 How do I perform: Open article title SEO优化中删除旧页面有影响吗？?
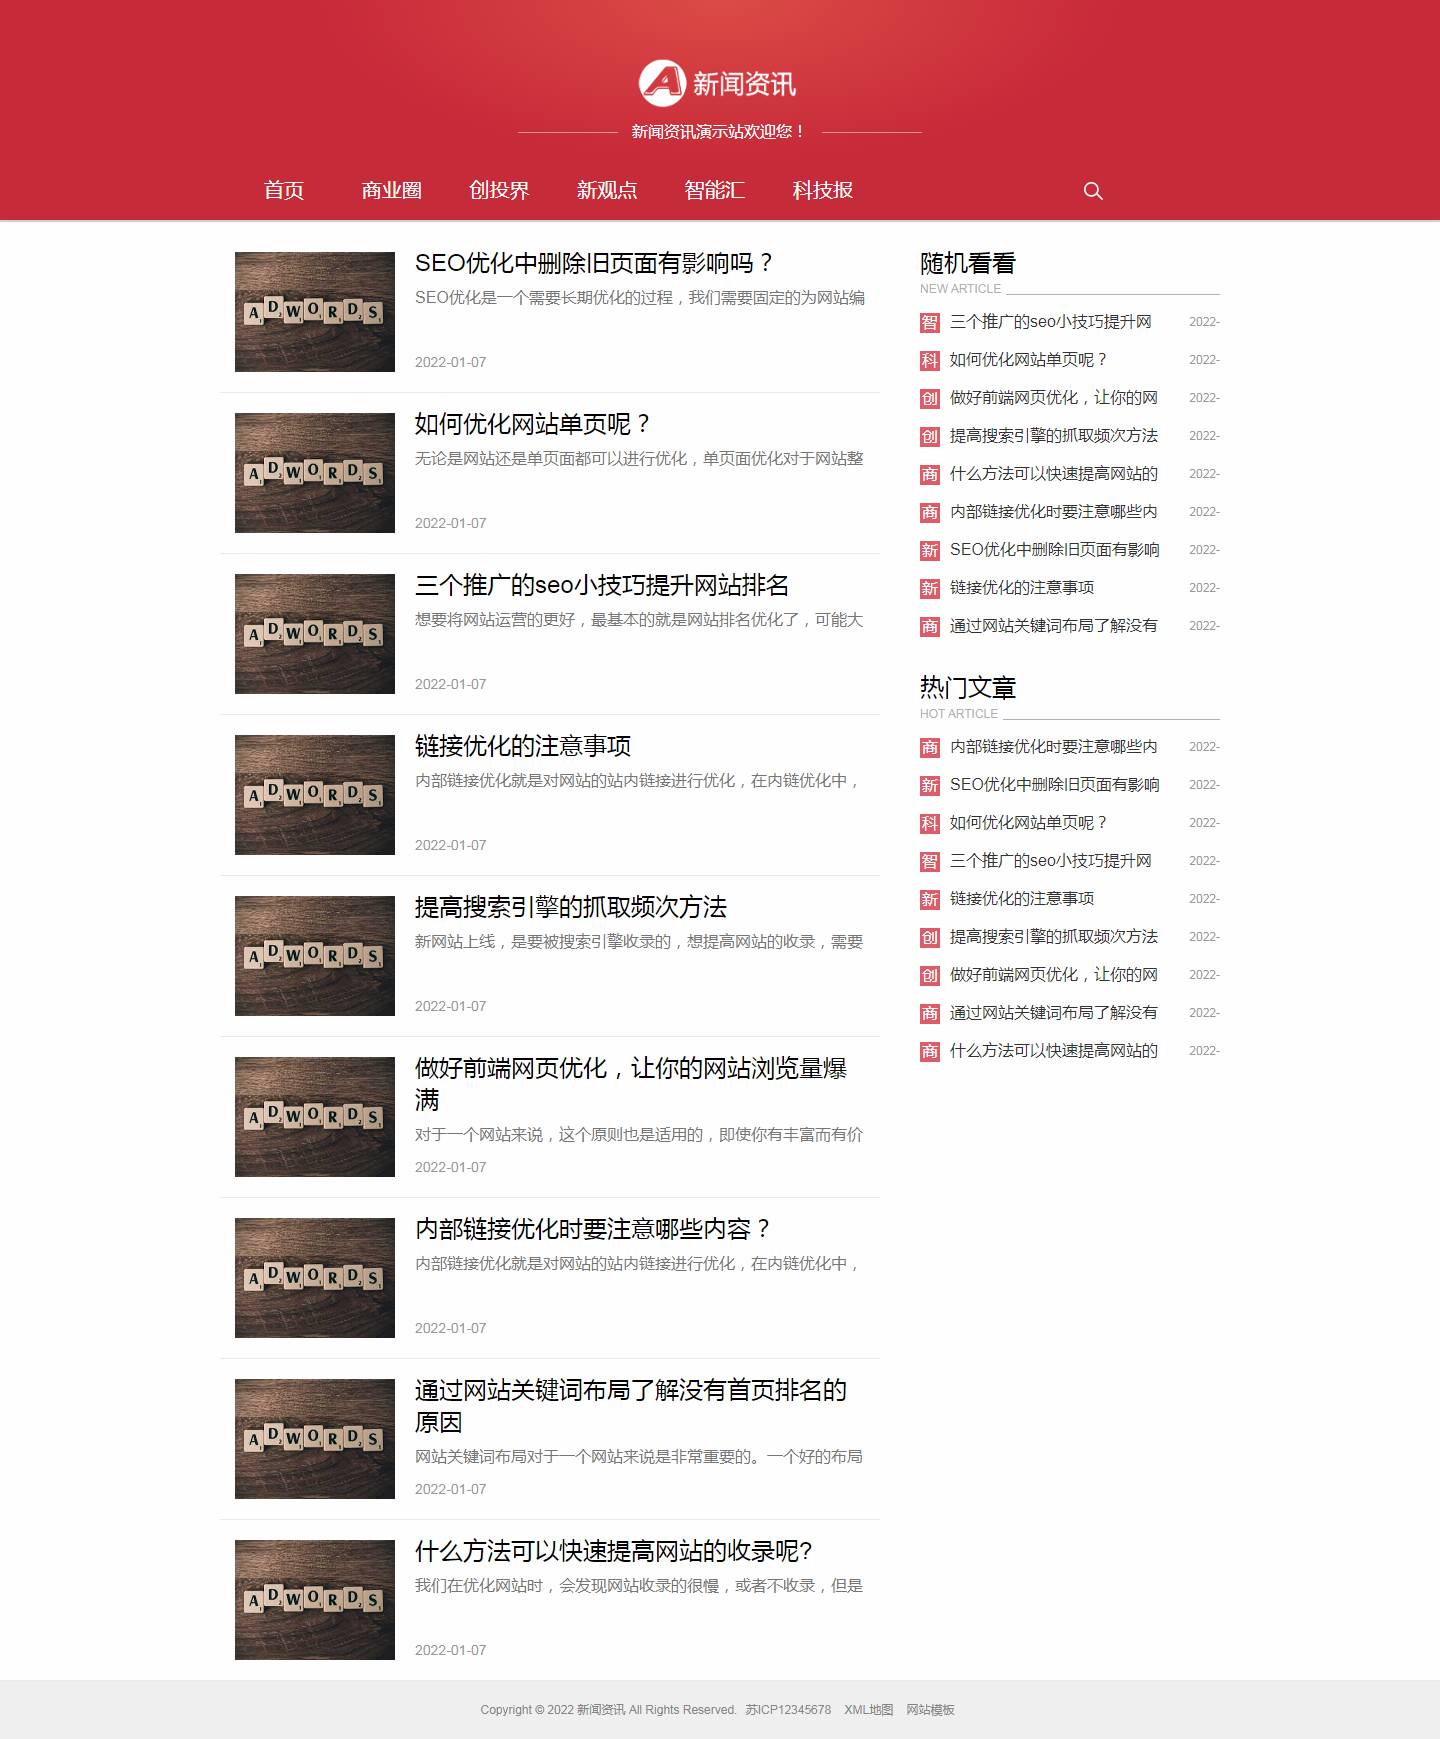596,263
